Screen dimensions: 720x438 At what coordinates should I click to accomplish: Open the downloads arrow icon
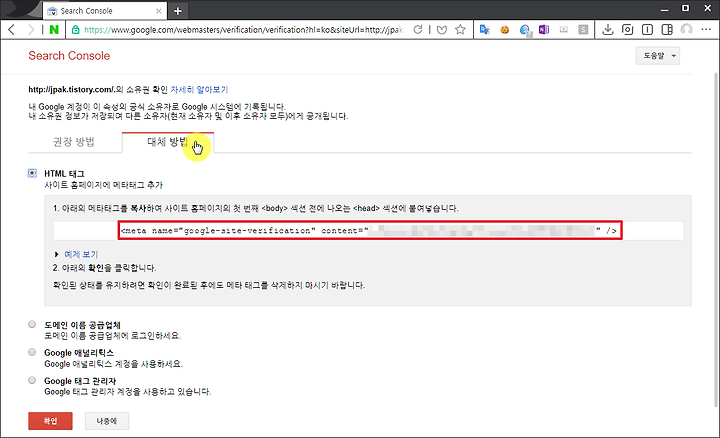(608, 30)
